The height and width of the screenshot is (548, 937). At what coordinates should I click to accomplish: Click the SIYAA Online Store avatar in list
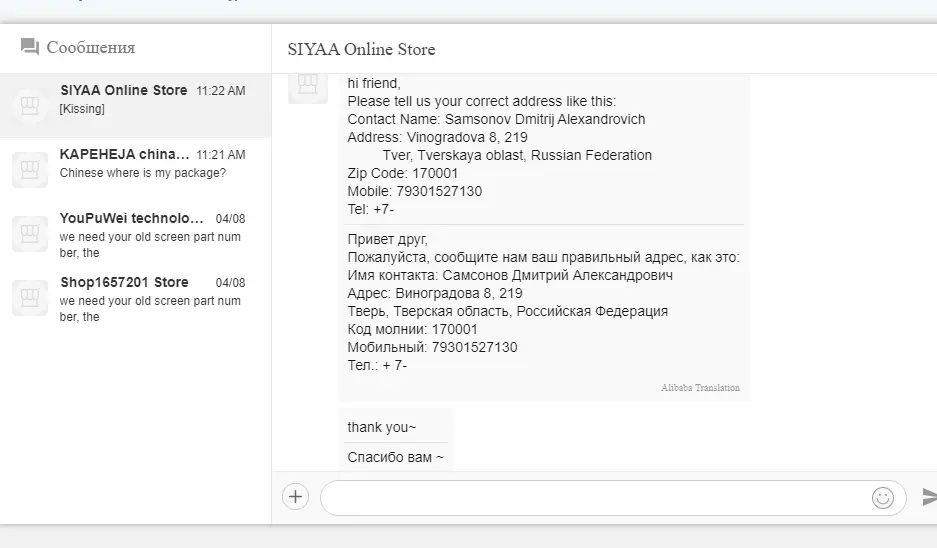click(x=30, y=106)
